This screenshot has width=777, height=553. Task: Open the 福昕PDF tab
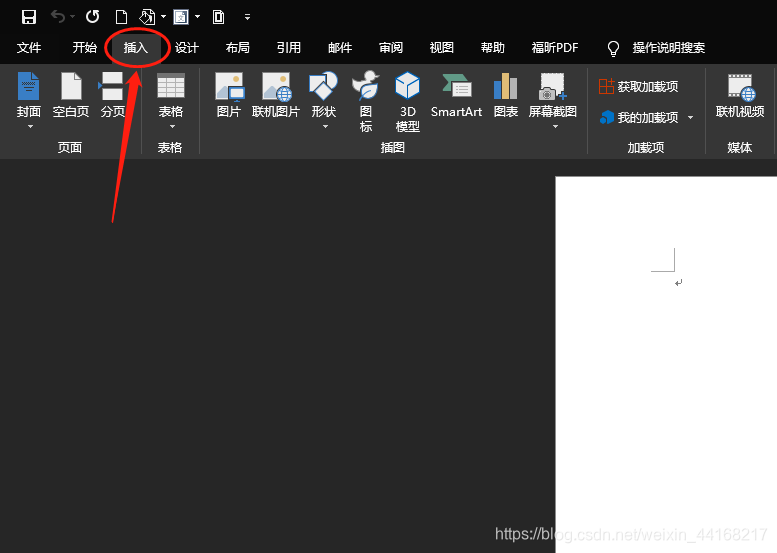coord(555,48)
